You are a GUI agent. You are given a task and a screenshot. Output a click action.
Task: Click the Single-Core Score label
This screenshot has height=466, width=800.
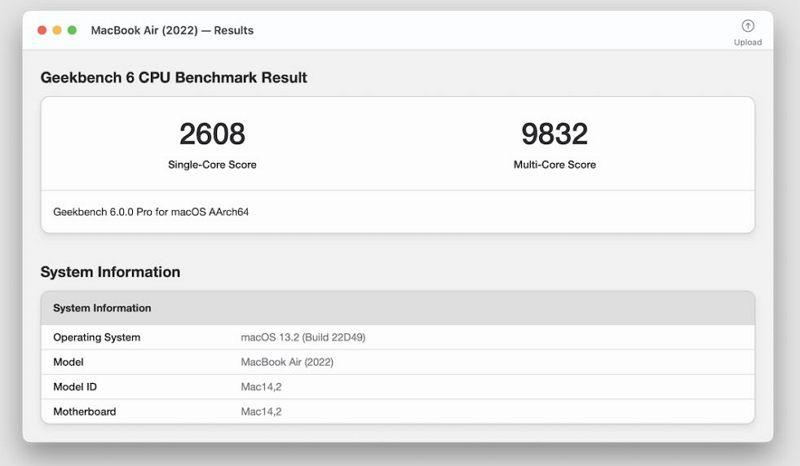(x=212, y=164)
